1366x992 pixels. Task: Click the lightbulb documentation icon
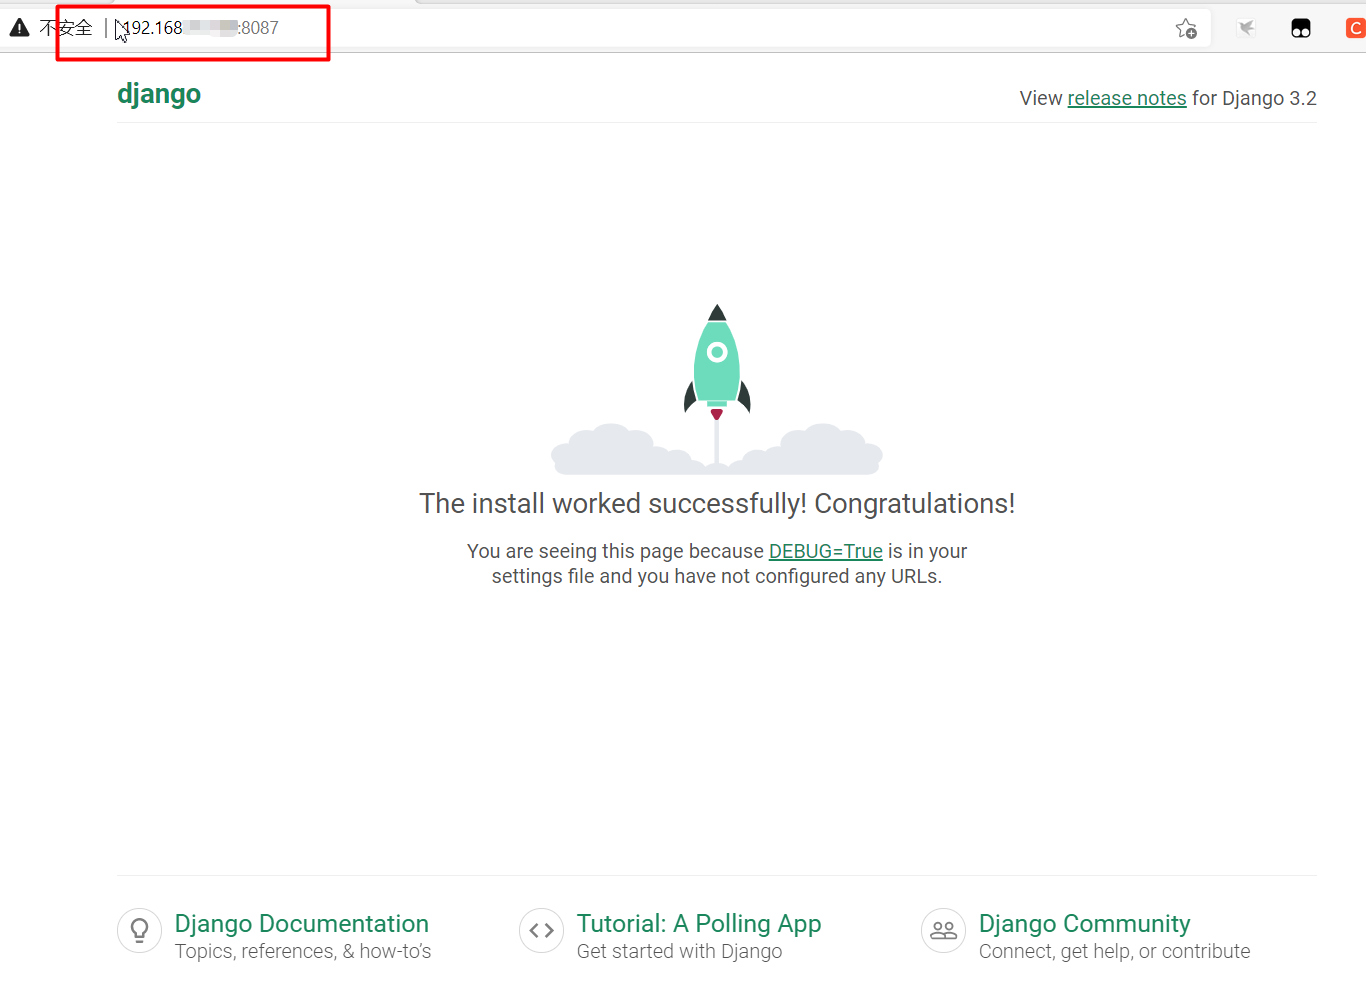(x=140, y=931)
